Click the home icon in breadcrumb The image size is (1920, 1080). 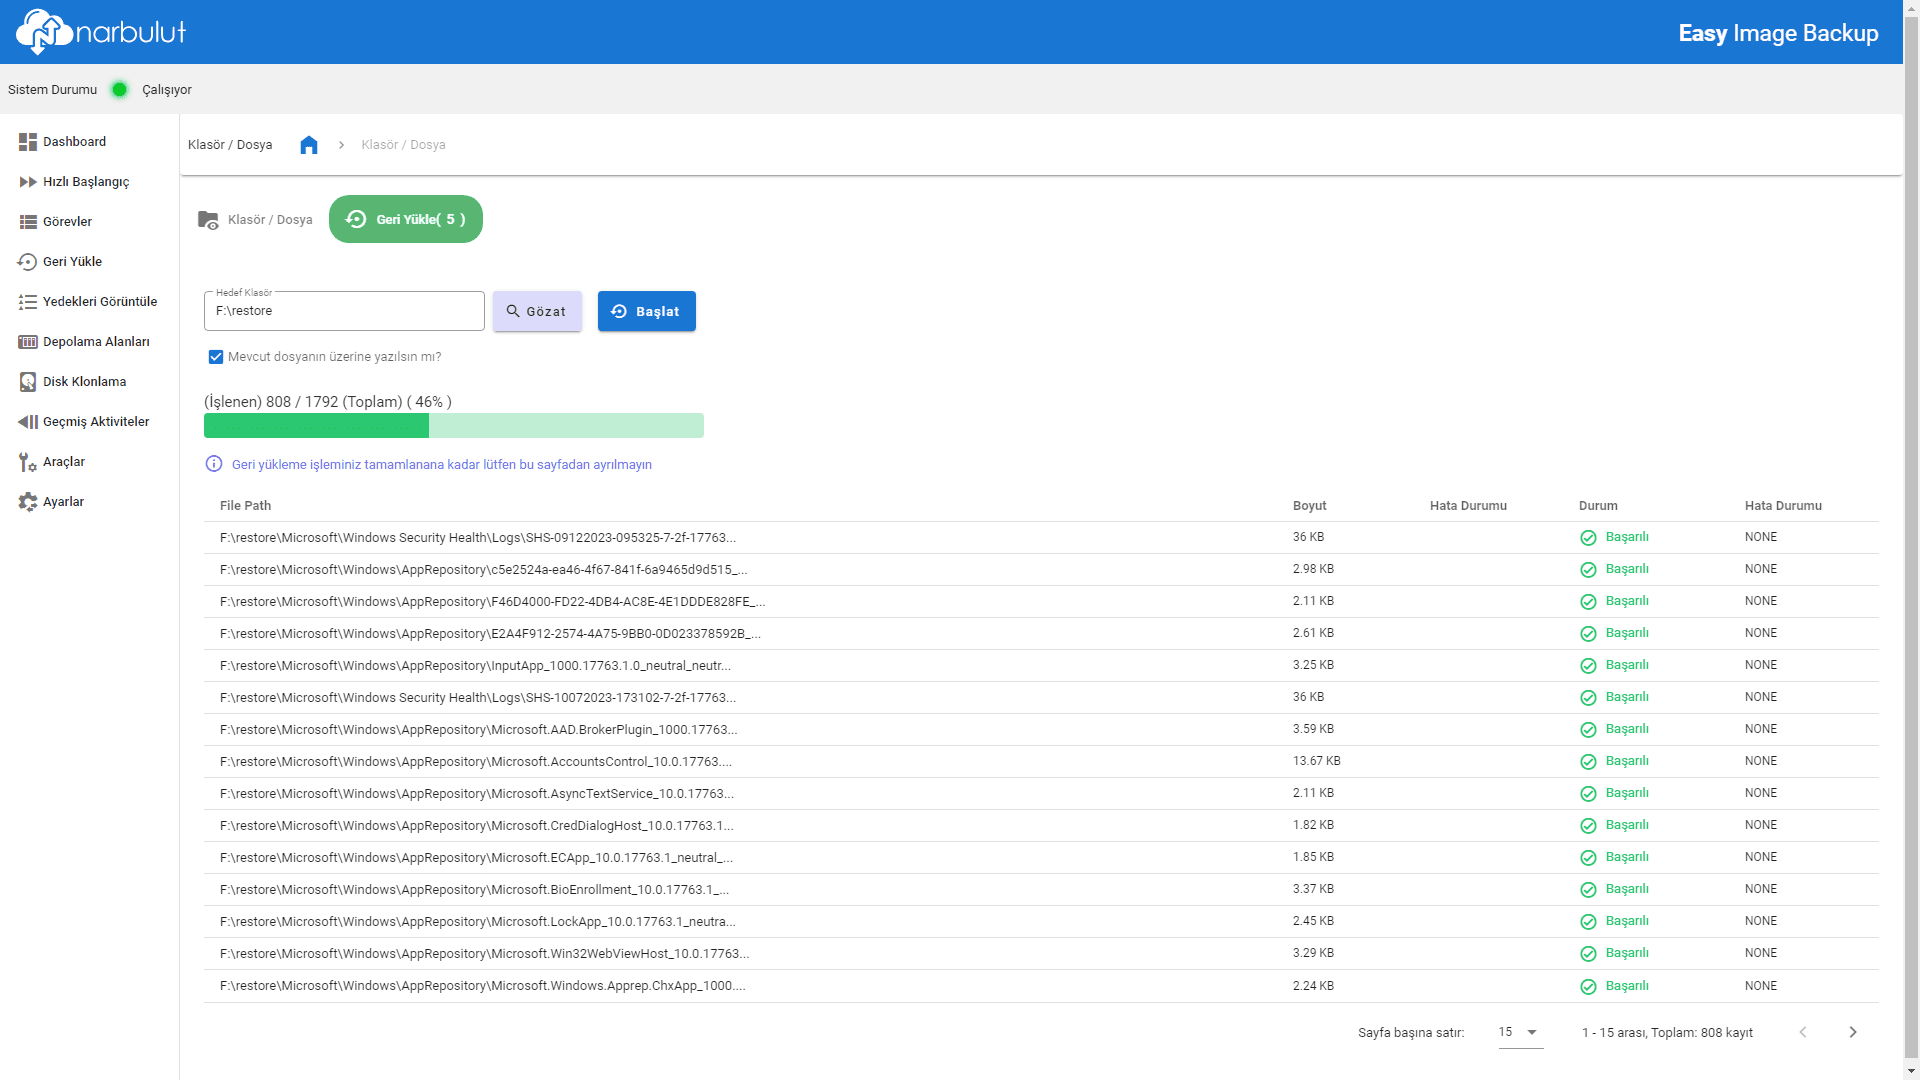click(x=309, y=145)
